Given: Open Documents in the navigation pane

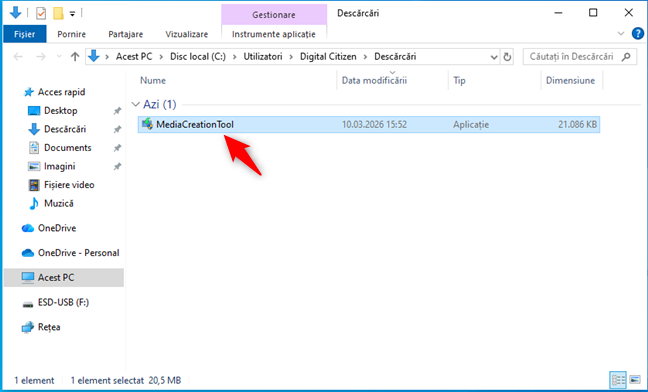Looking at the screenshot, I should pos(67,148).
